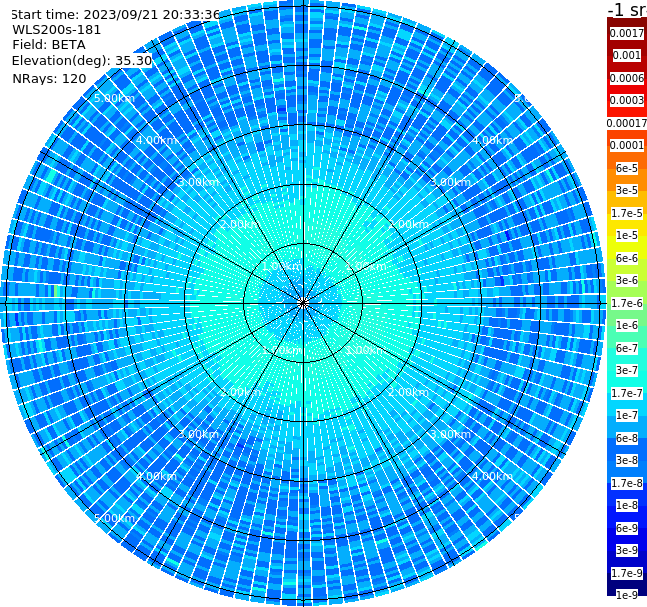Select the 1e-6 colorbar label
Viewport: 647px width, 607px height.
[627, 325]
